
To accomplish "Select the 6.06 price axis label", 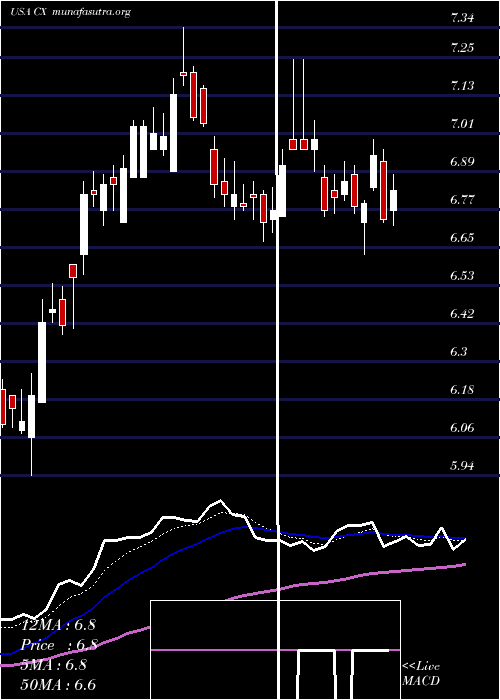I will tap(462, 428).
